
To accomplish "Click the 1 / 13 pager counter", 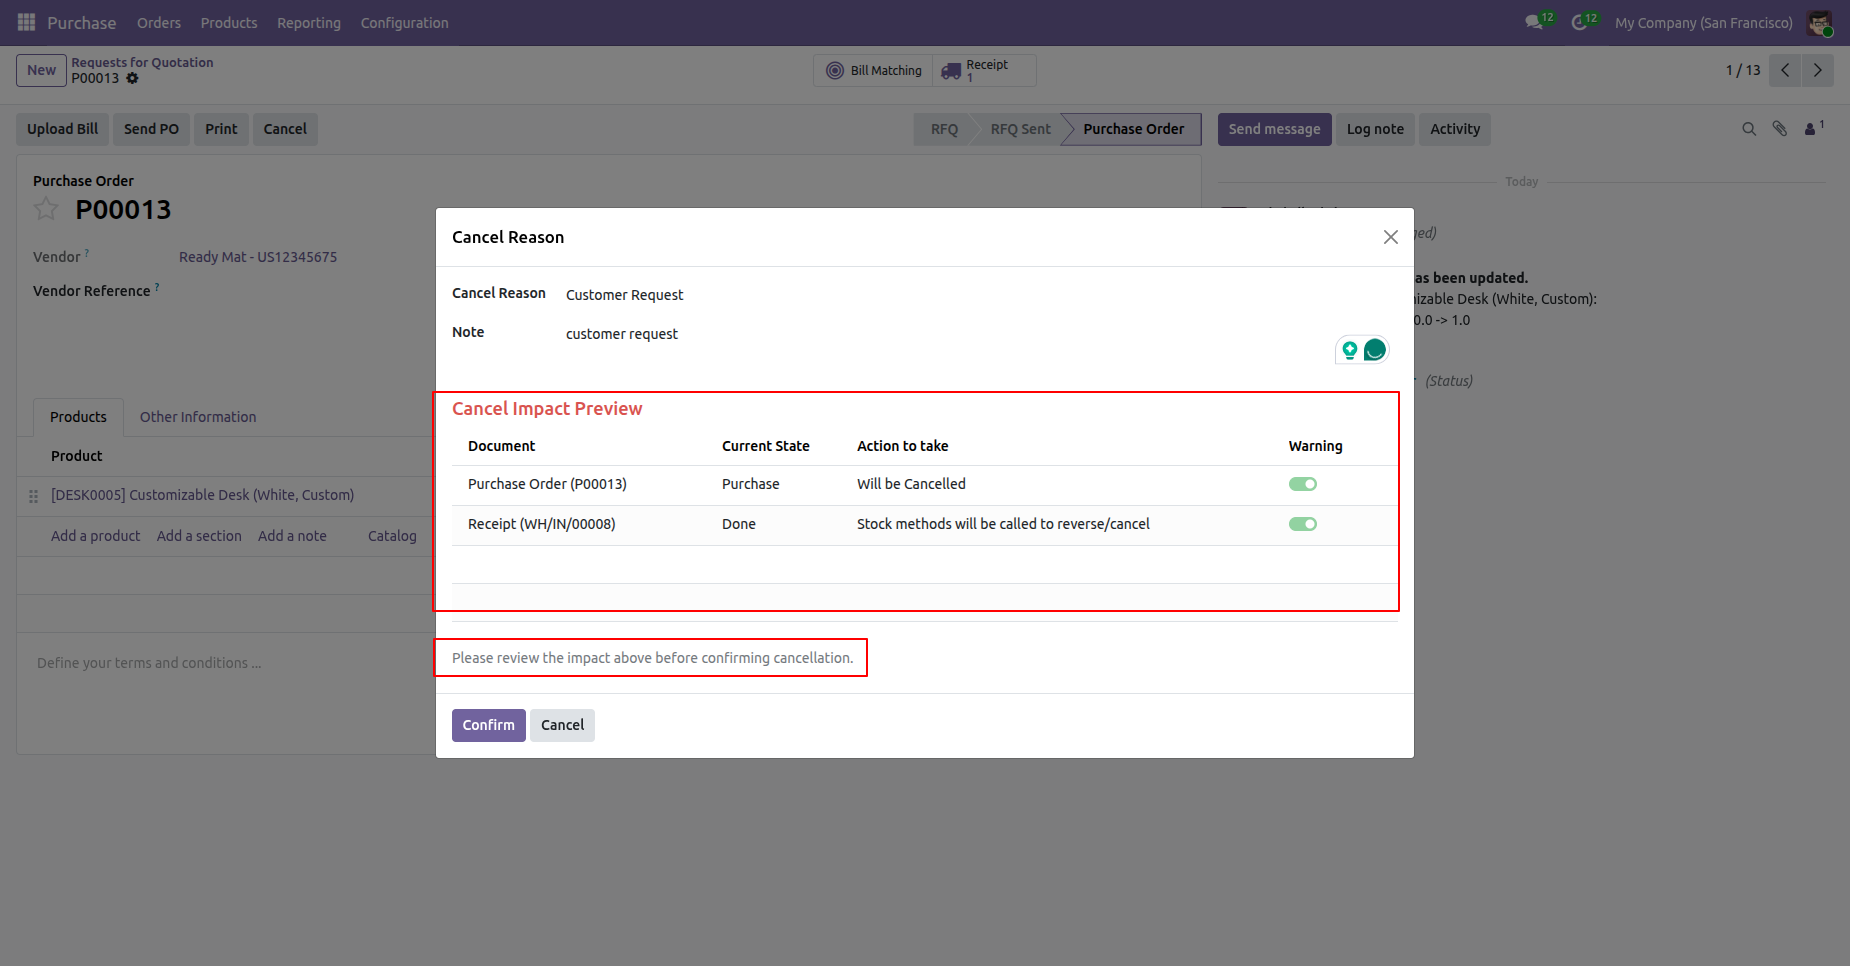I will (x=1742, y=70).
